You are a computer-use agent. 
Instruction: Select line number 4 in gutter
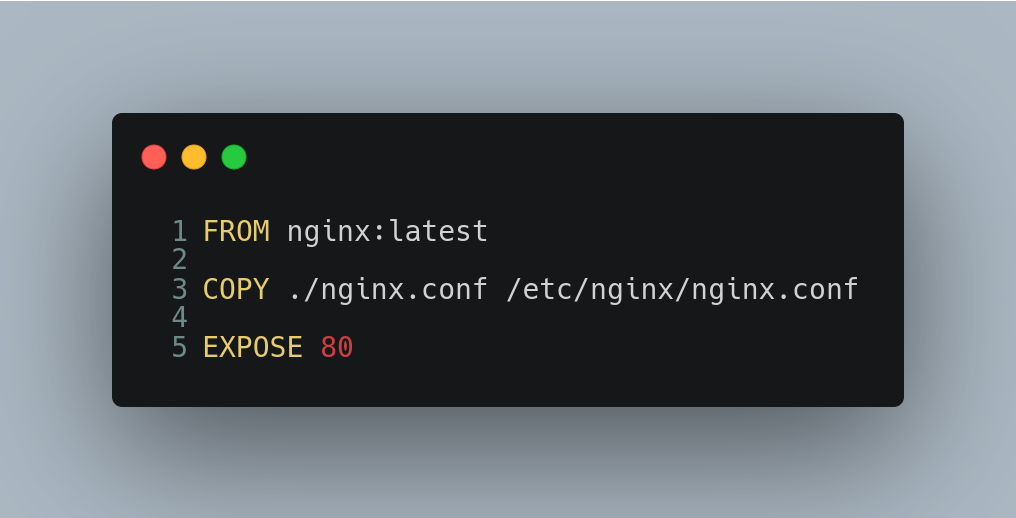point(179,318)
